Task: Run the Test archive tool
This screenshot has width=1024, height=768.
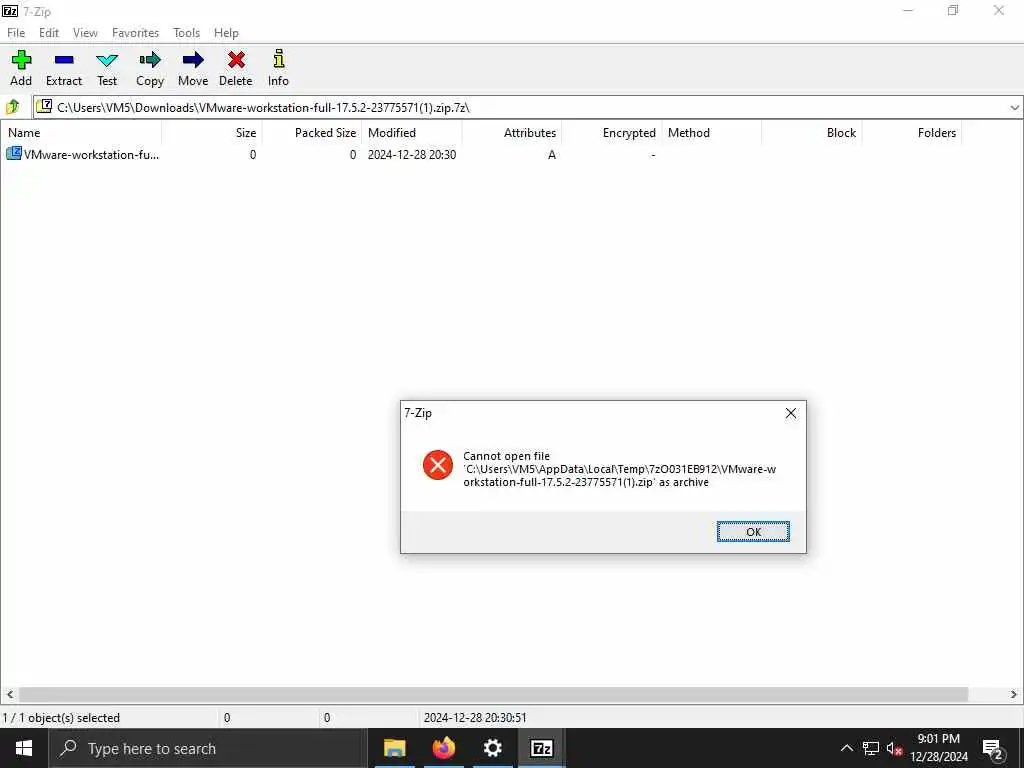Action: (x=107, y=68)
